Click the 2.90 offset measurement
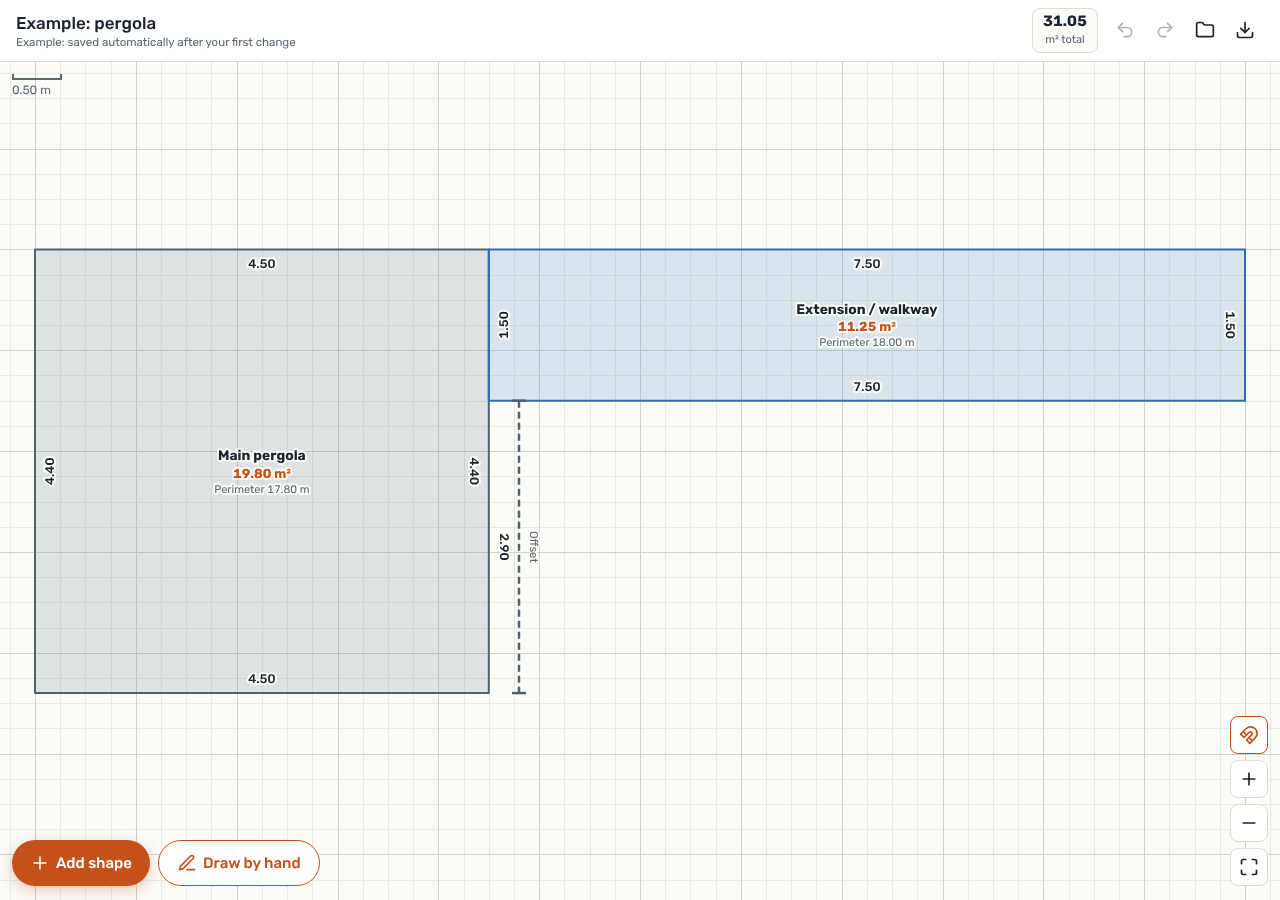Screen dimensions: 1280x900 [x=504, y=546]
